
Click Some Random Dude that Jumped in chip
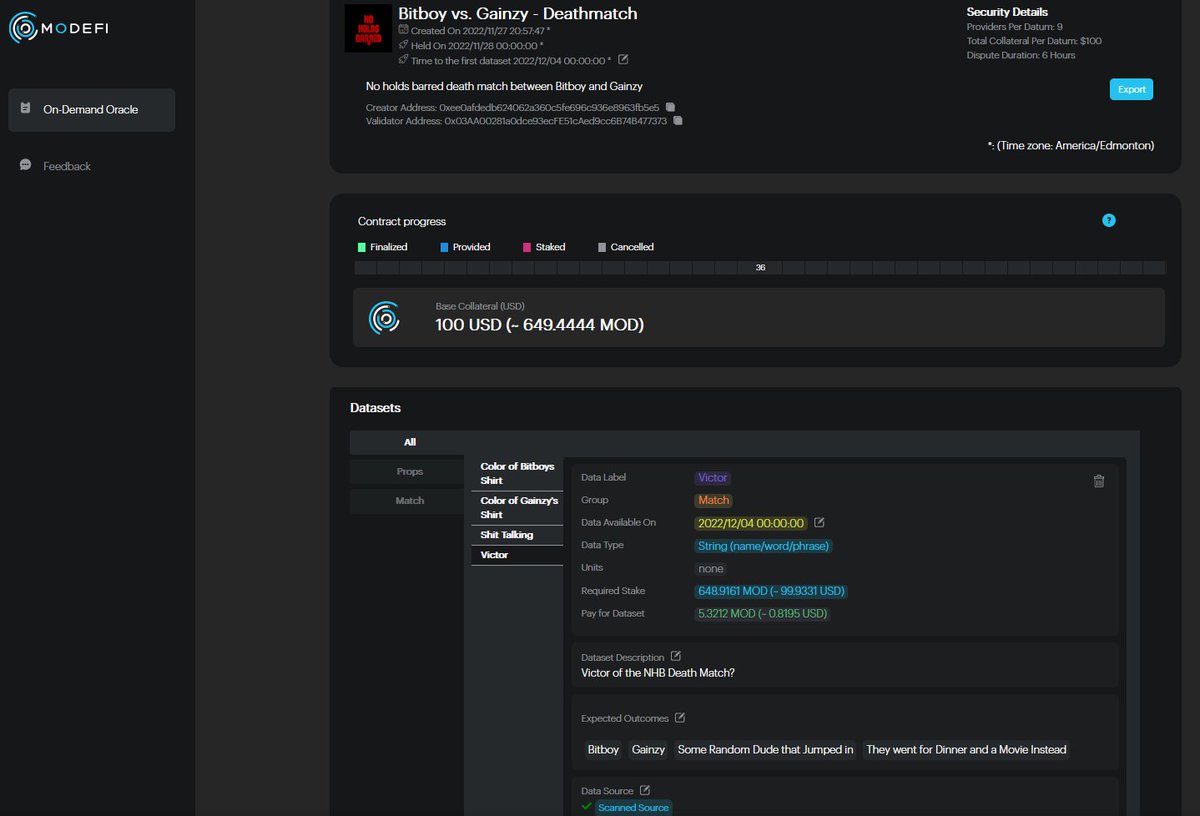[x=766, y=749]
